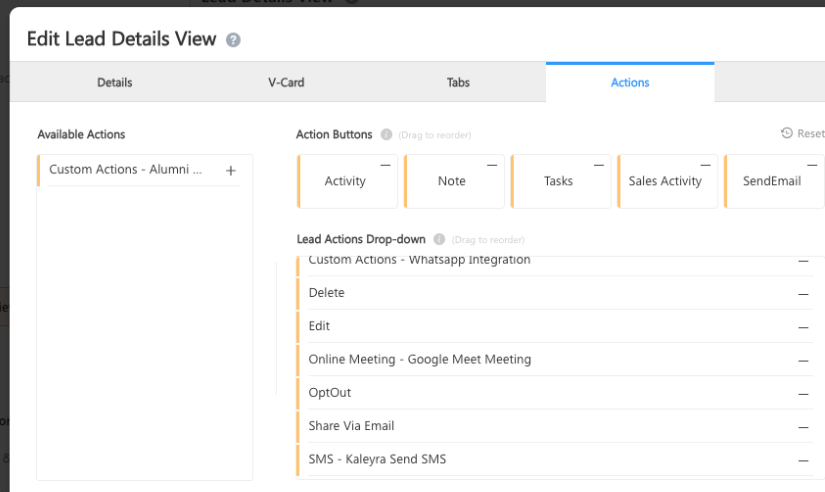Click info icon next to Action Buttons

click(386, 134)
